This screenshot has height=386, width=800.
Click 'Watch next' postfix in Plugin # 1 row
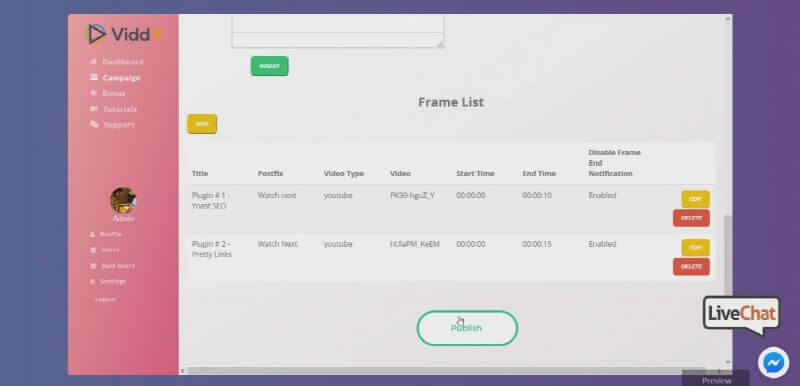(x=277, y=195)
